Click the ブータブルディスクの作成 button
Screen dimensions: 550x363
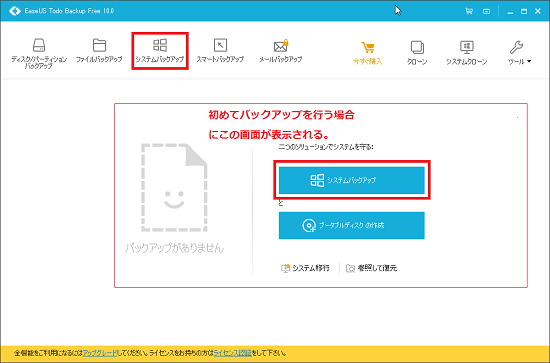click(351, 226)
